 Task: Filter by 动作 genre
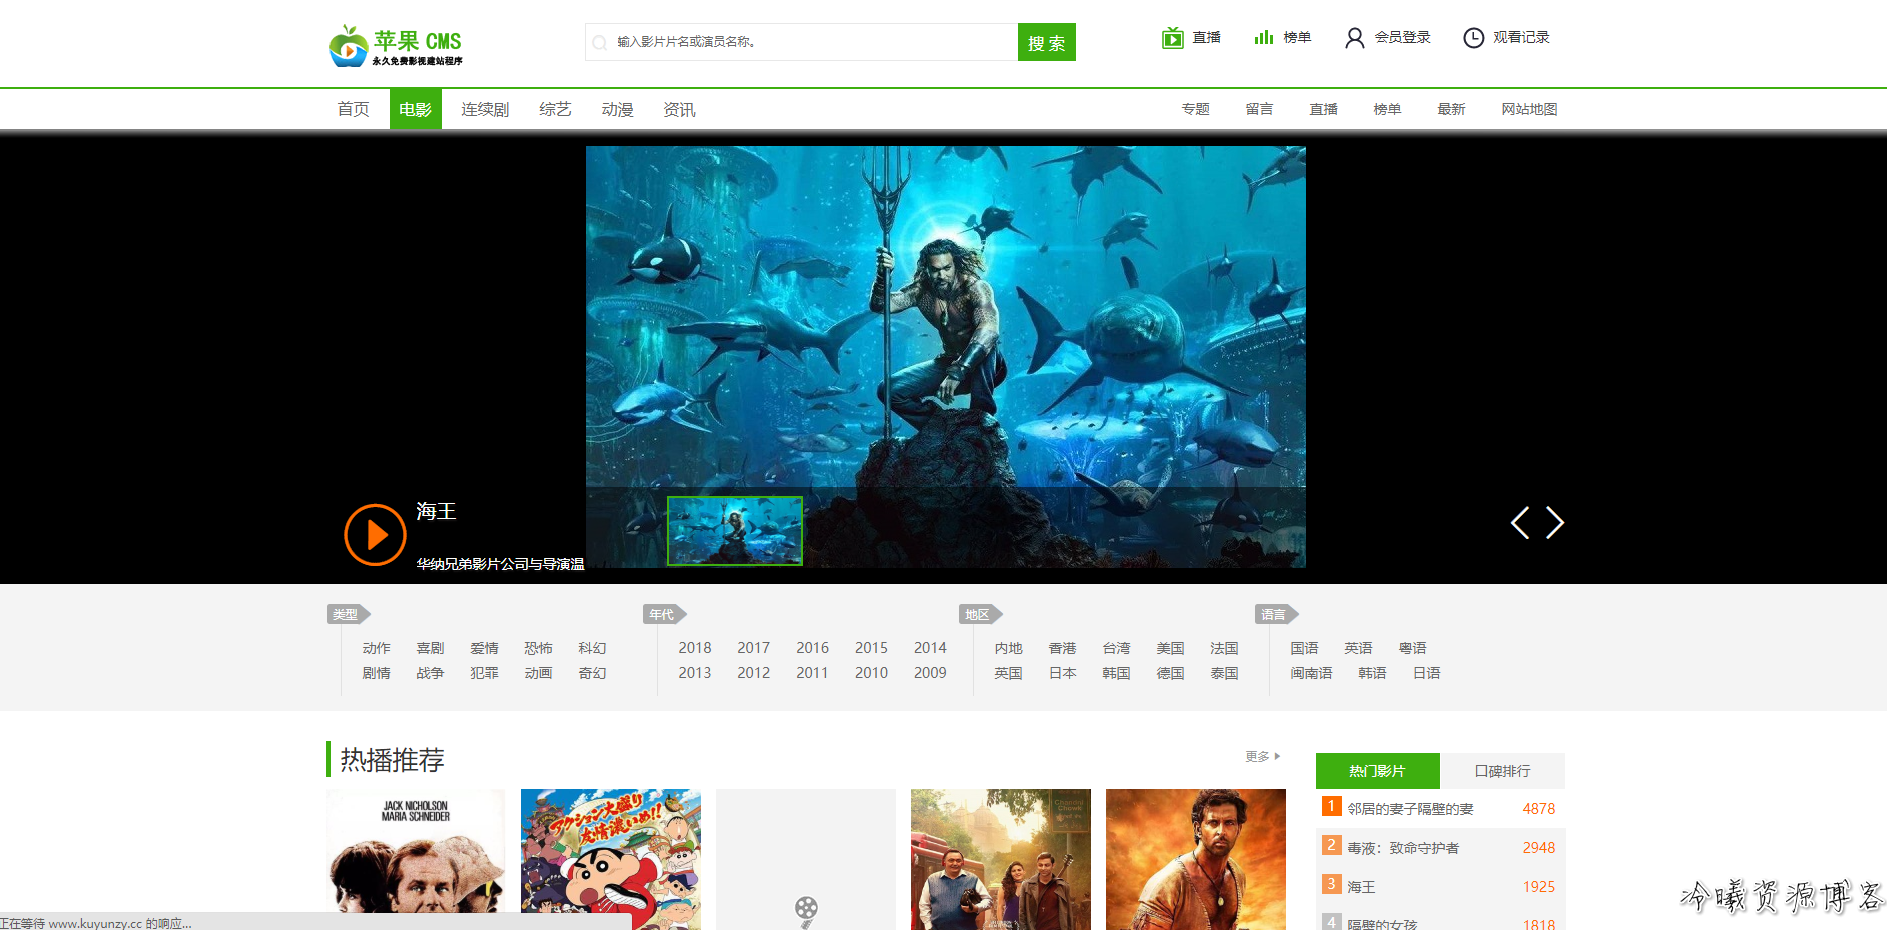pos(376,648)
